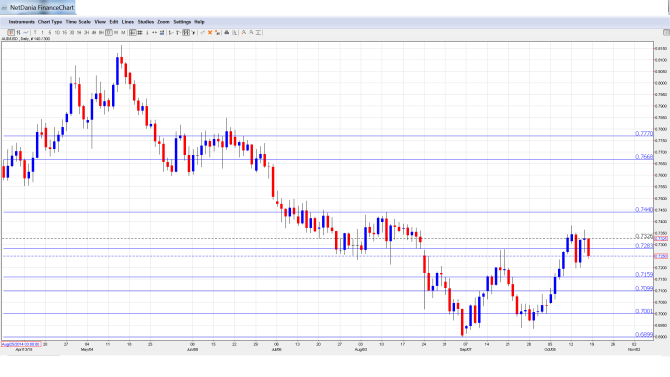The height and width of the screenshot is (377, 670).
Task: Switch to 5-minute time scale
Action: tap(50, 32)
